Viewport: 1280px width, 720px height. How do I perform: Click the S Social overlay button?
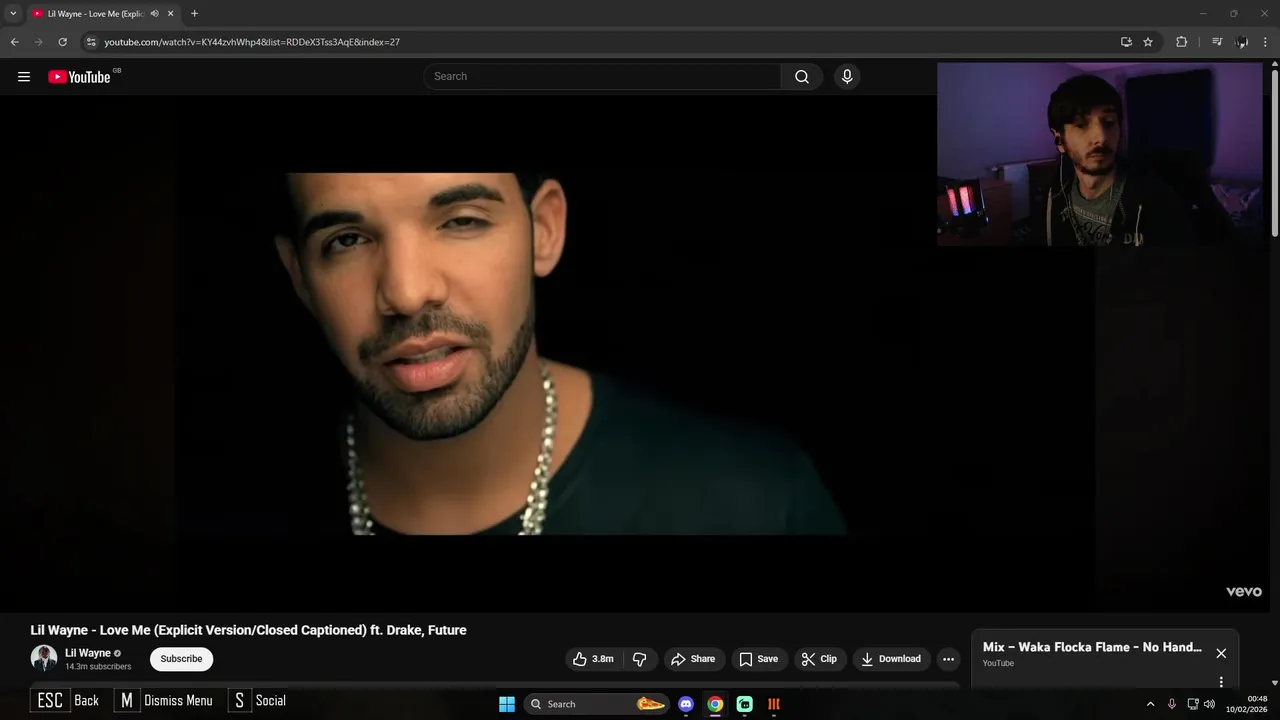pyautogui.click(x=258, y=701)
